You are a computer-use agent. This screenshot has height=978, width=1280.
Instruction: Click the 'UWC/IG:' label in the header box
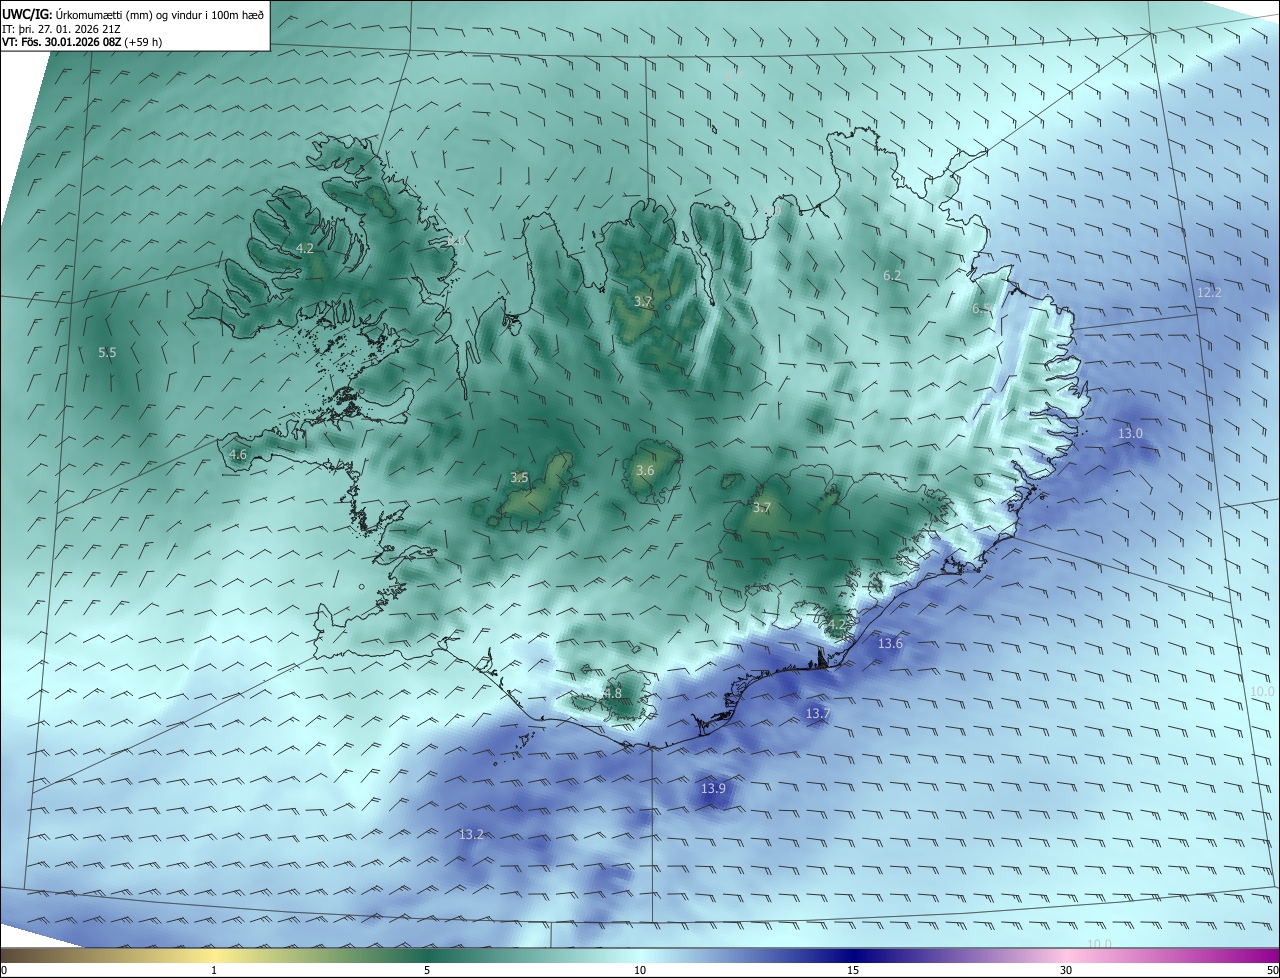(28, 14)
